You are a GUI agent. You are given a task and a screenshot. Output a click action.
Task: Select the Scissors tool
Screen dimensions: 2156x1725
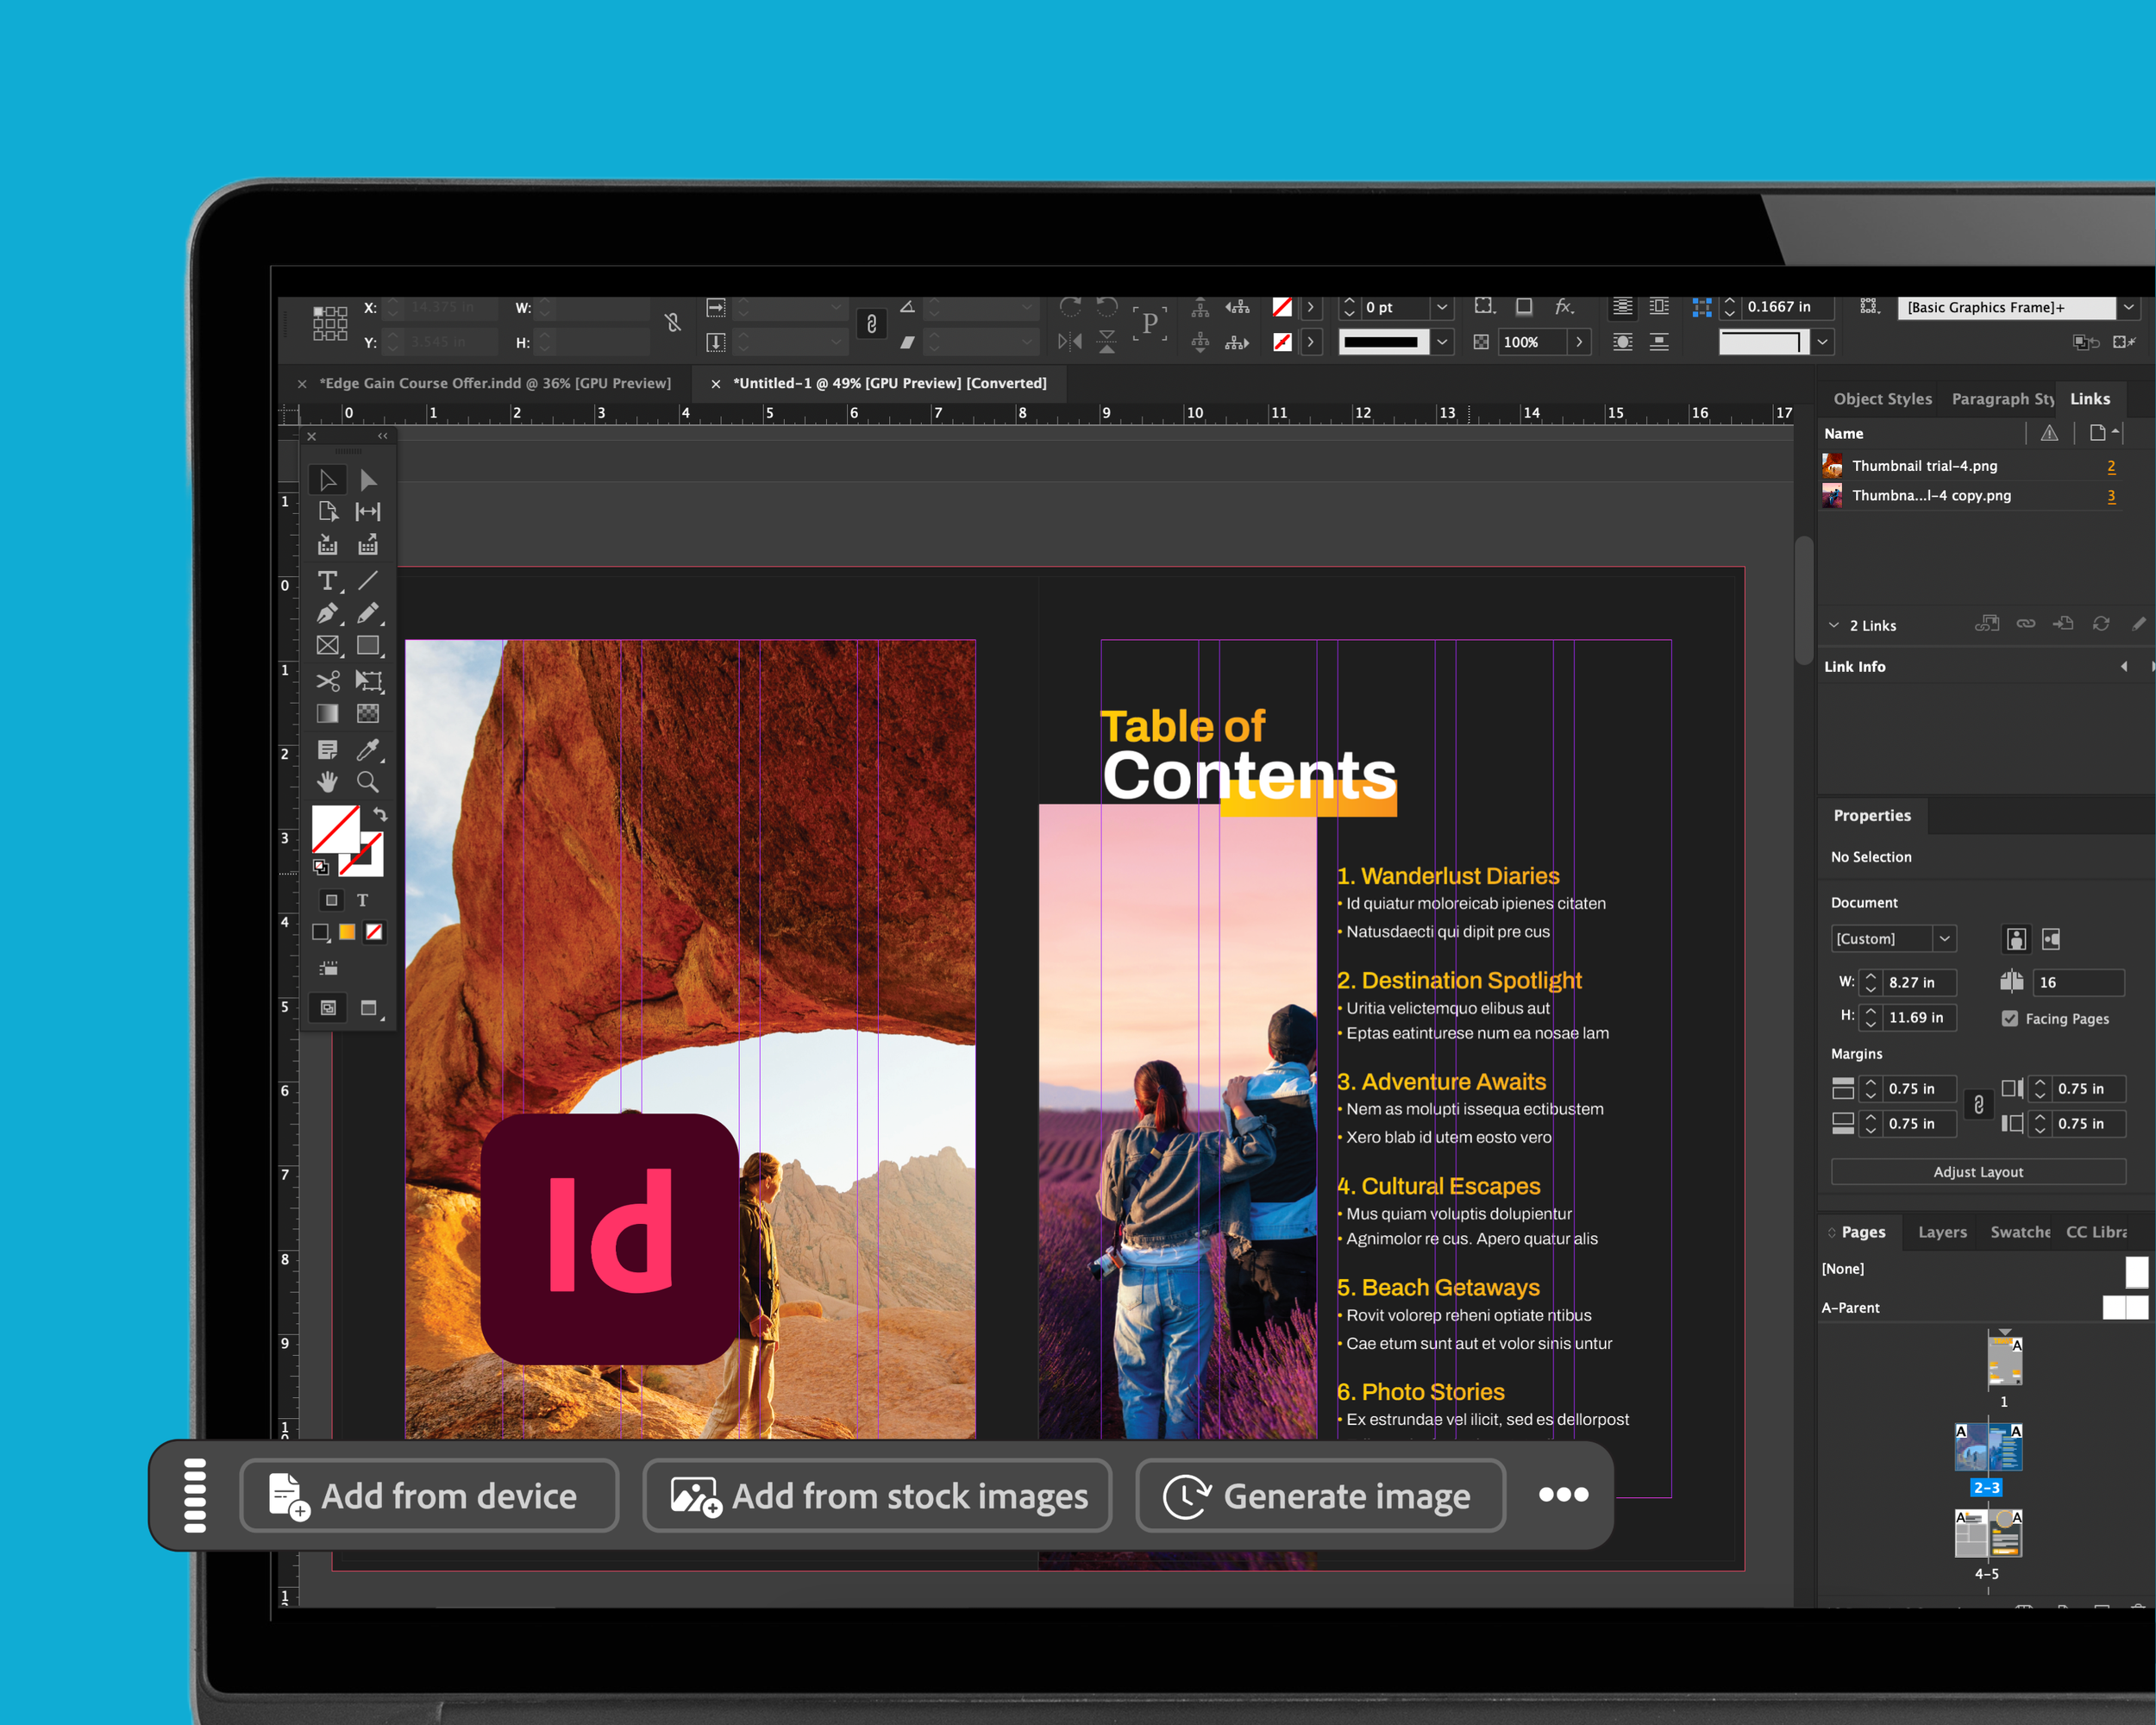click(x=327, y=681)
